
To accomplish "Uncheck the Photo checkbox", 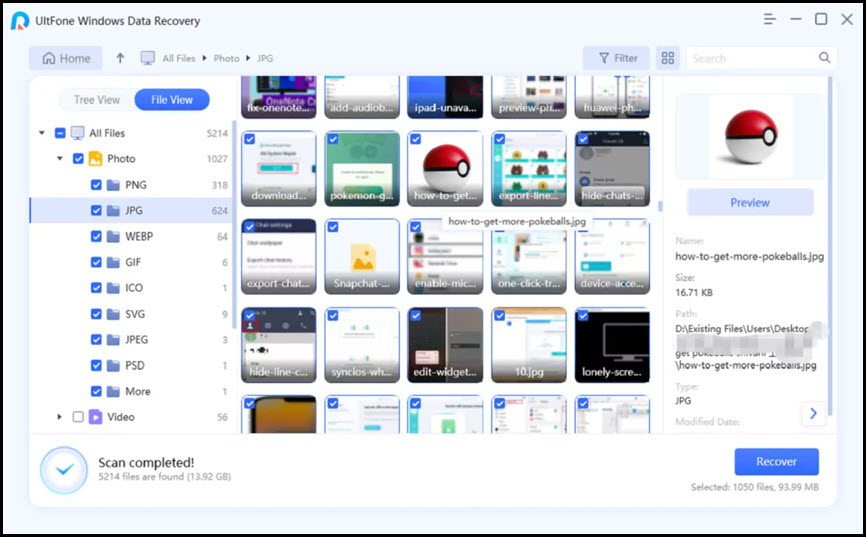I will pos(78,159).
